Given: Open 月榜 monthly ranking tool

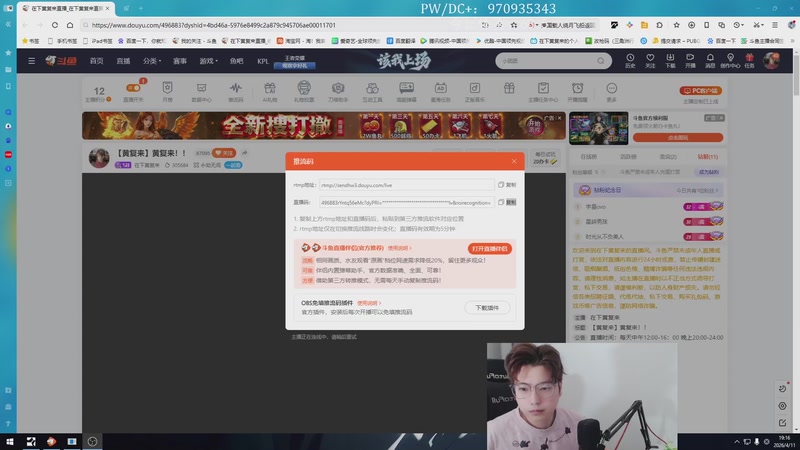Looking at the screenshot, I should point(167,92).
